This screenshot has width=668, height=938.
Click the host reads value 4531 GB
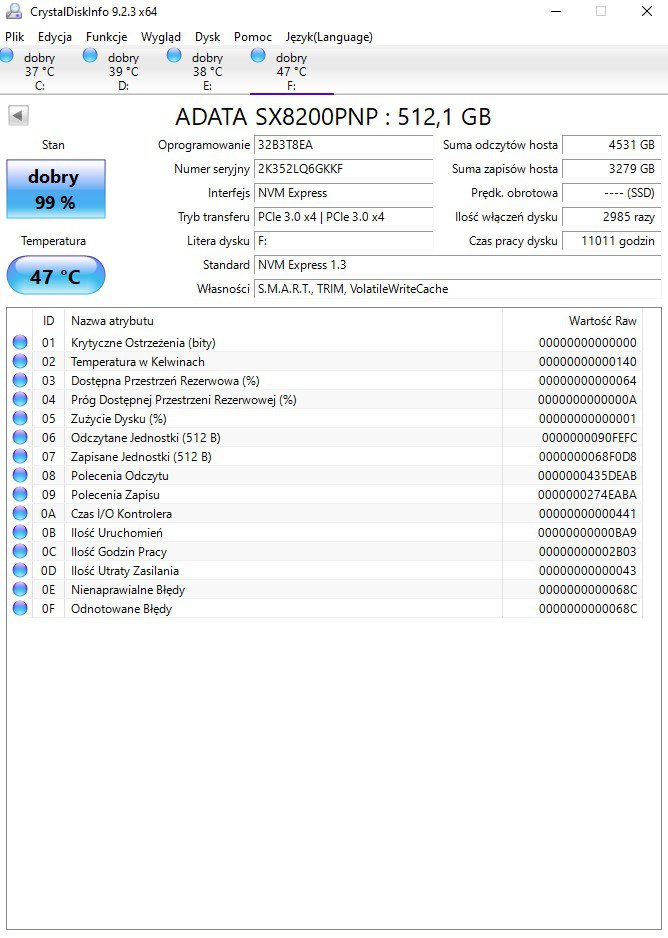pyautogui.click(x=612, y=145)
